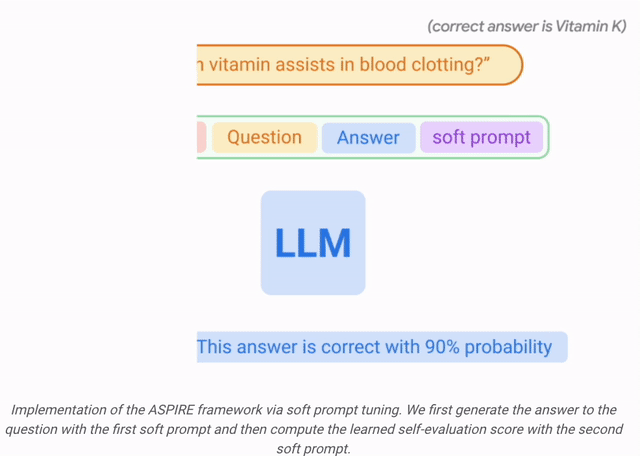Click the blue LLM box

tap(313, 242)
